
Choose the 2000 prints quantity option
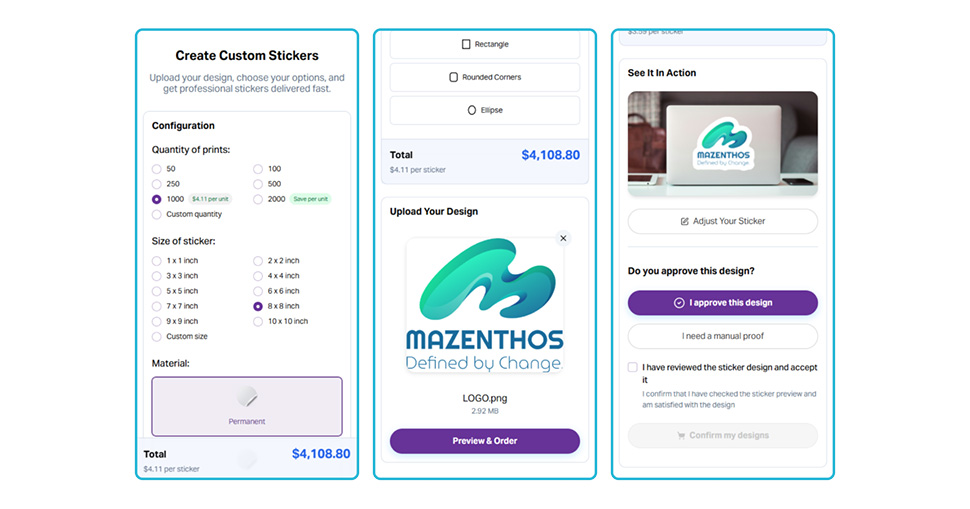point(258,199)
